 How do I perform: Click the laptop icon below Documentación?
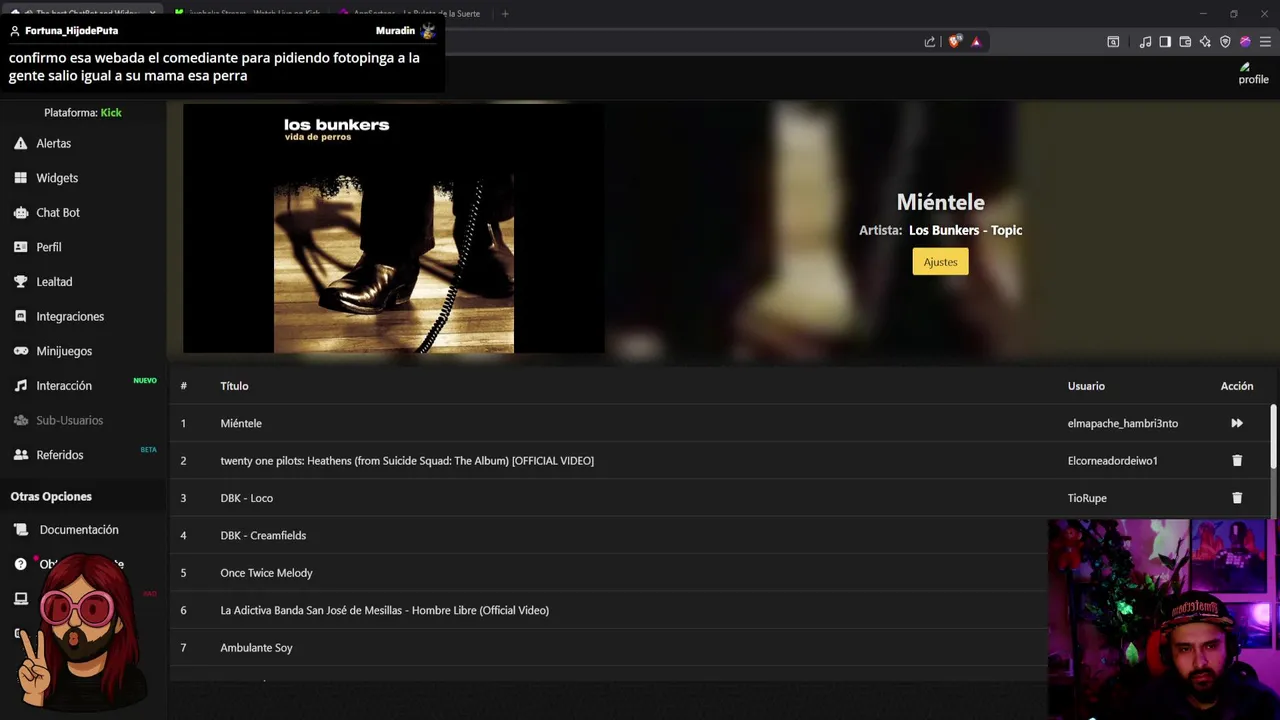click(x=20, y=599)
